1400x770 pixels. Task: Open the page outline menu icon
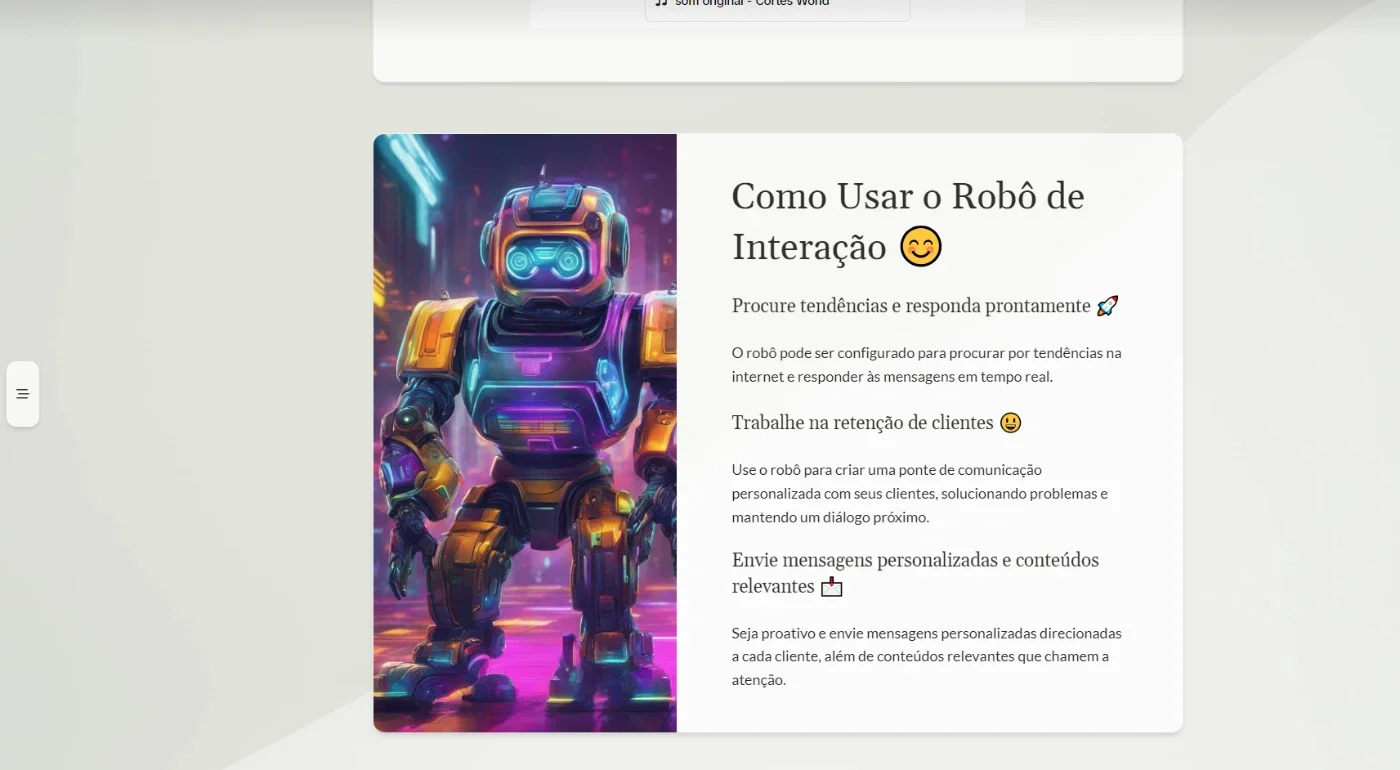(23, 394)
